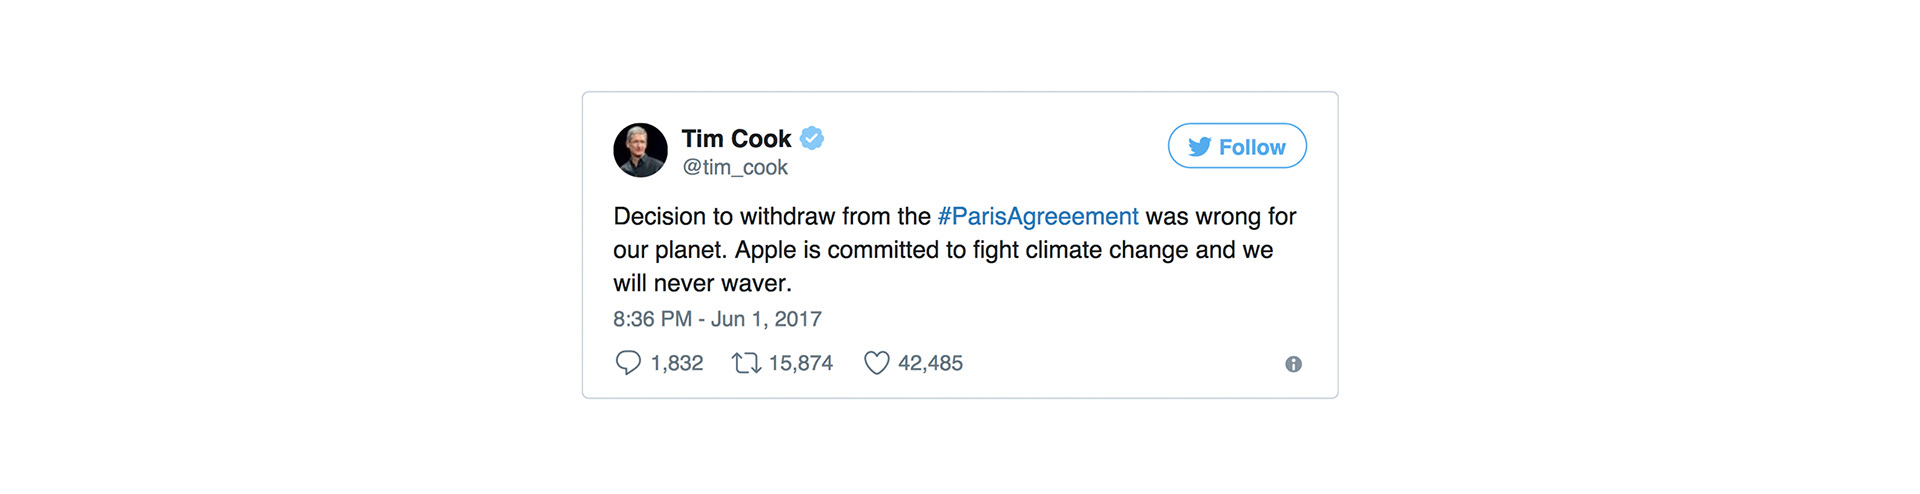Retweet using the retweet arrows icon
The image size is (1920, 494).
(746, 363)
